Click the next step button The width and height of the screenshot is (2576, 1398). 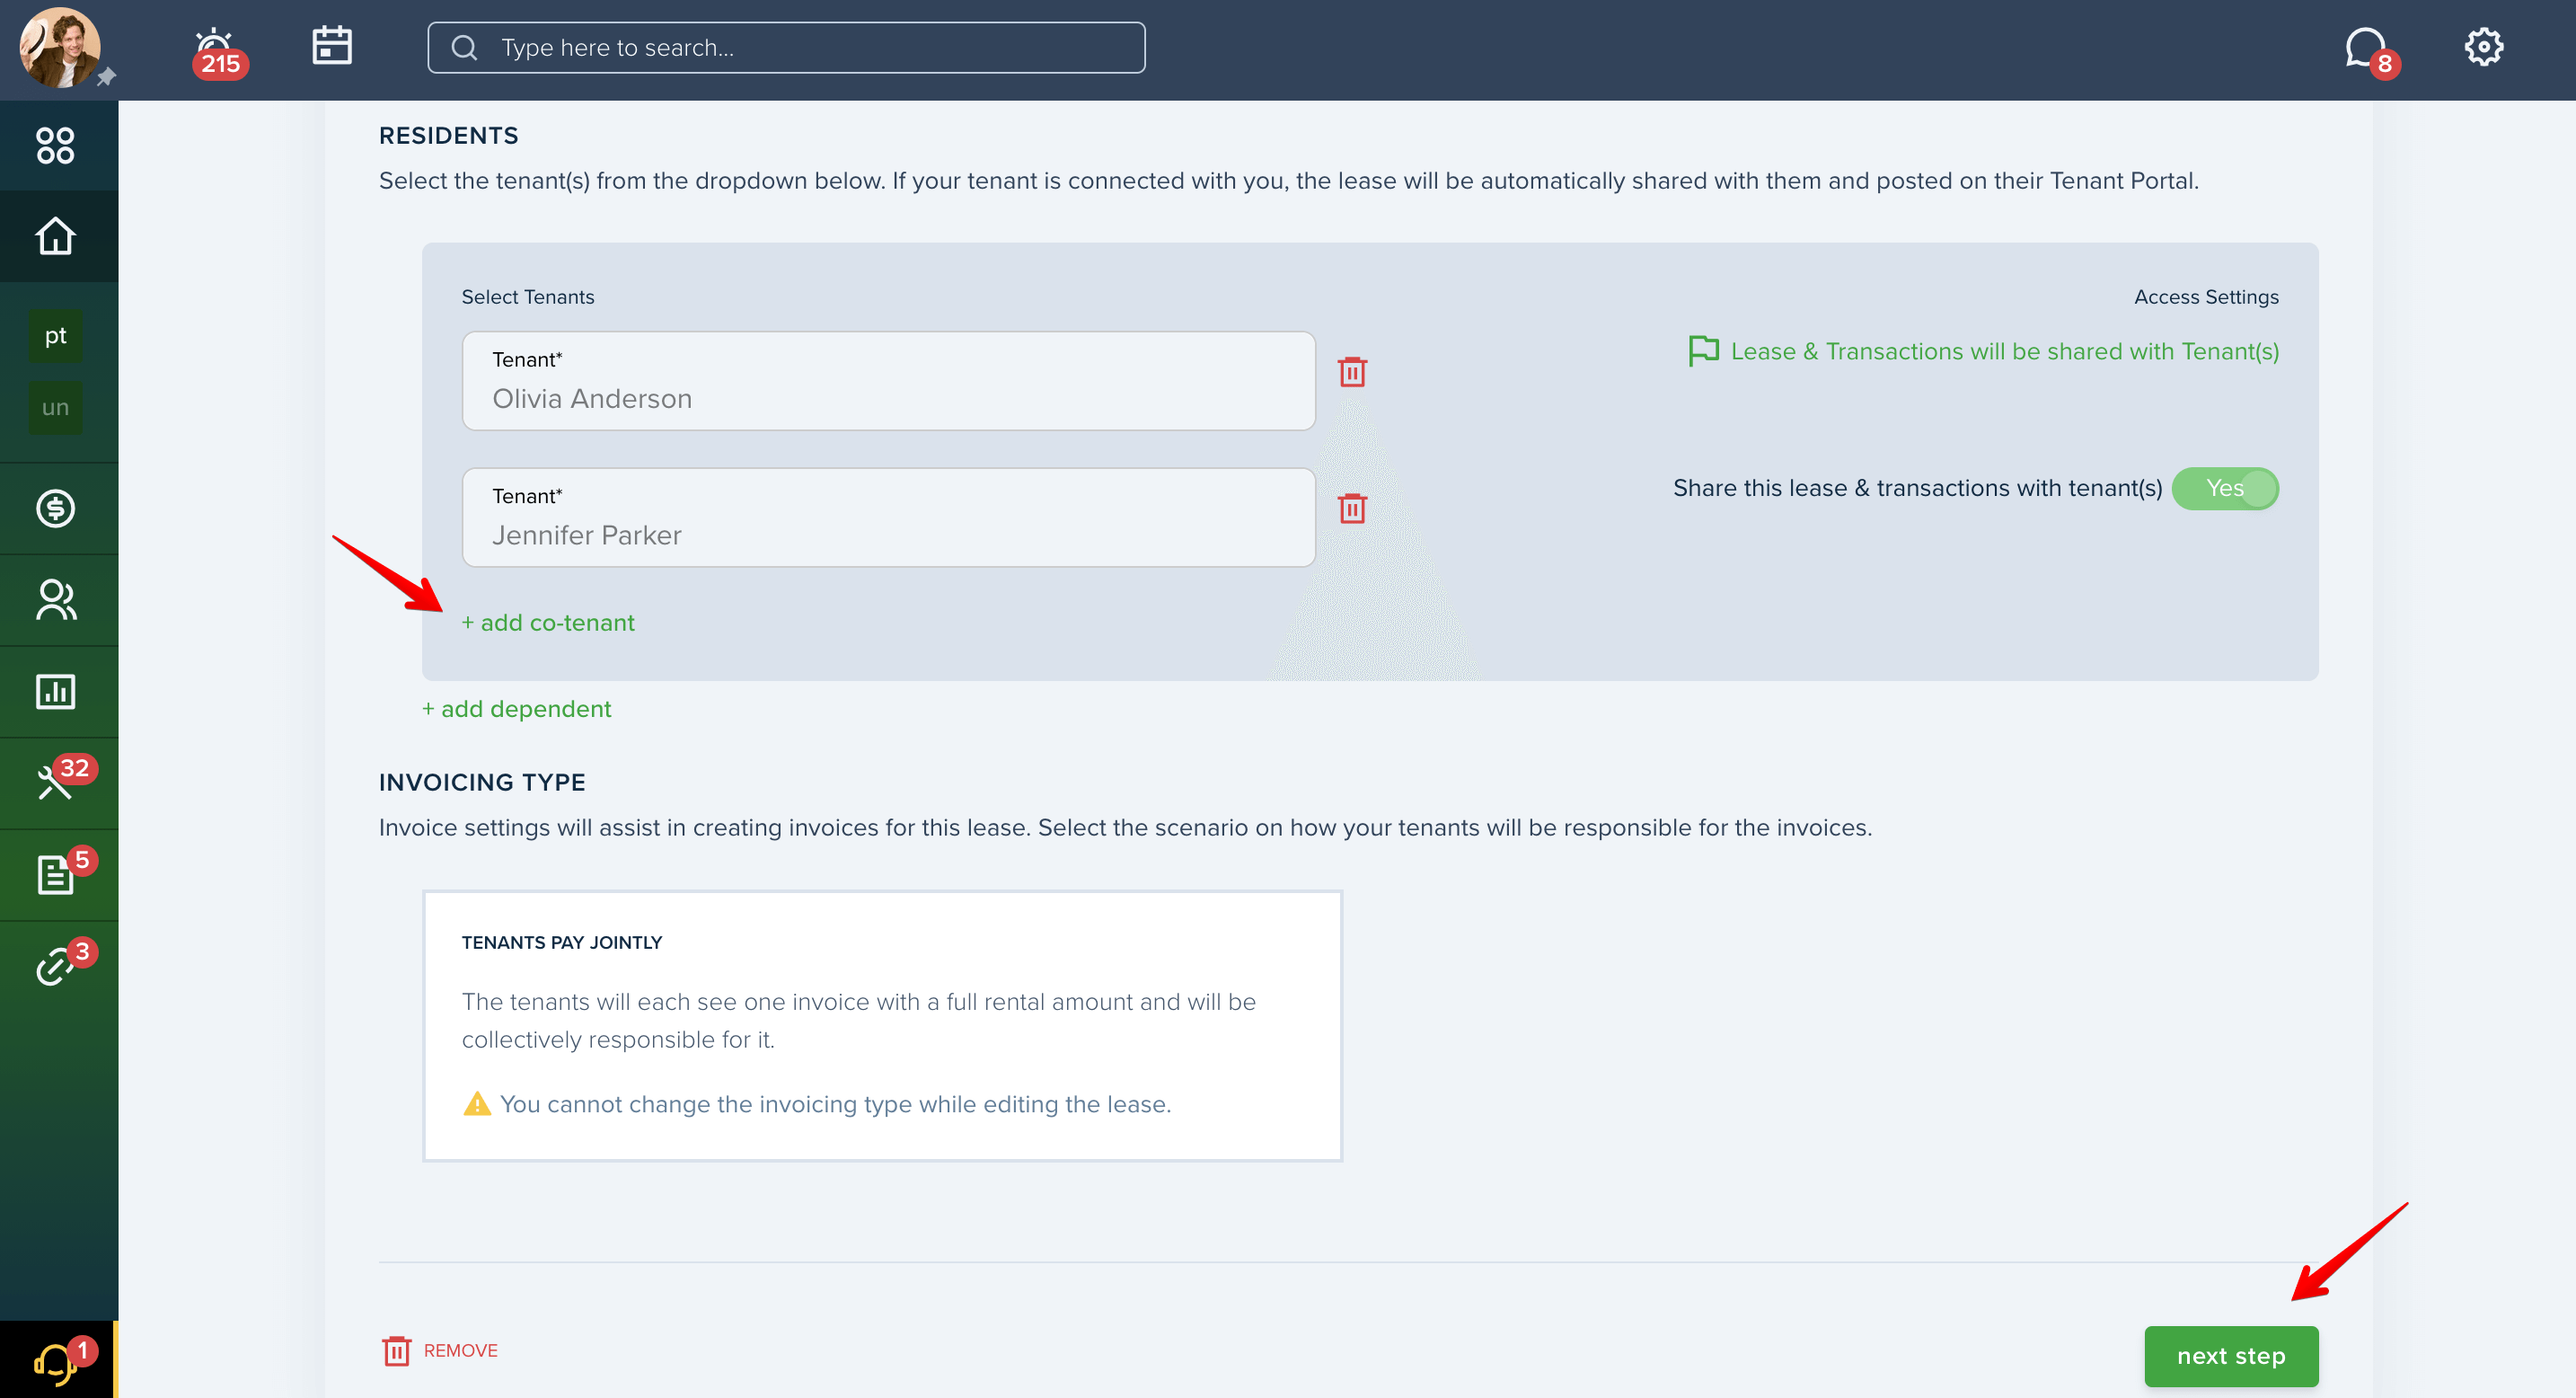pos(2230,1356)
